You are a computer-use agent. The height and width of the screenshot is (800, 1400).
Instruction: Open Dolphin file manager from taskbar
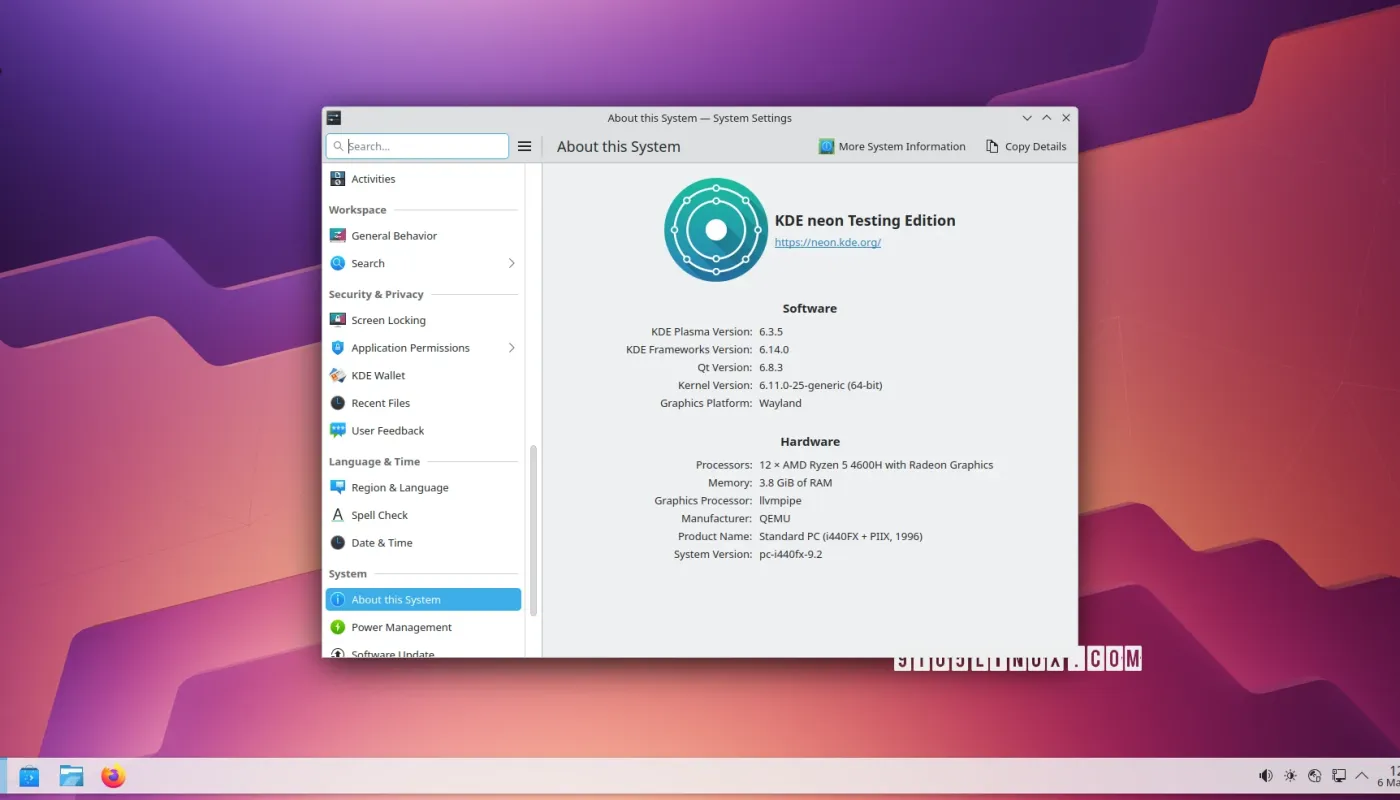pos(71,776)
